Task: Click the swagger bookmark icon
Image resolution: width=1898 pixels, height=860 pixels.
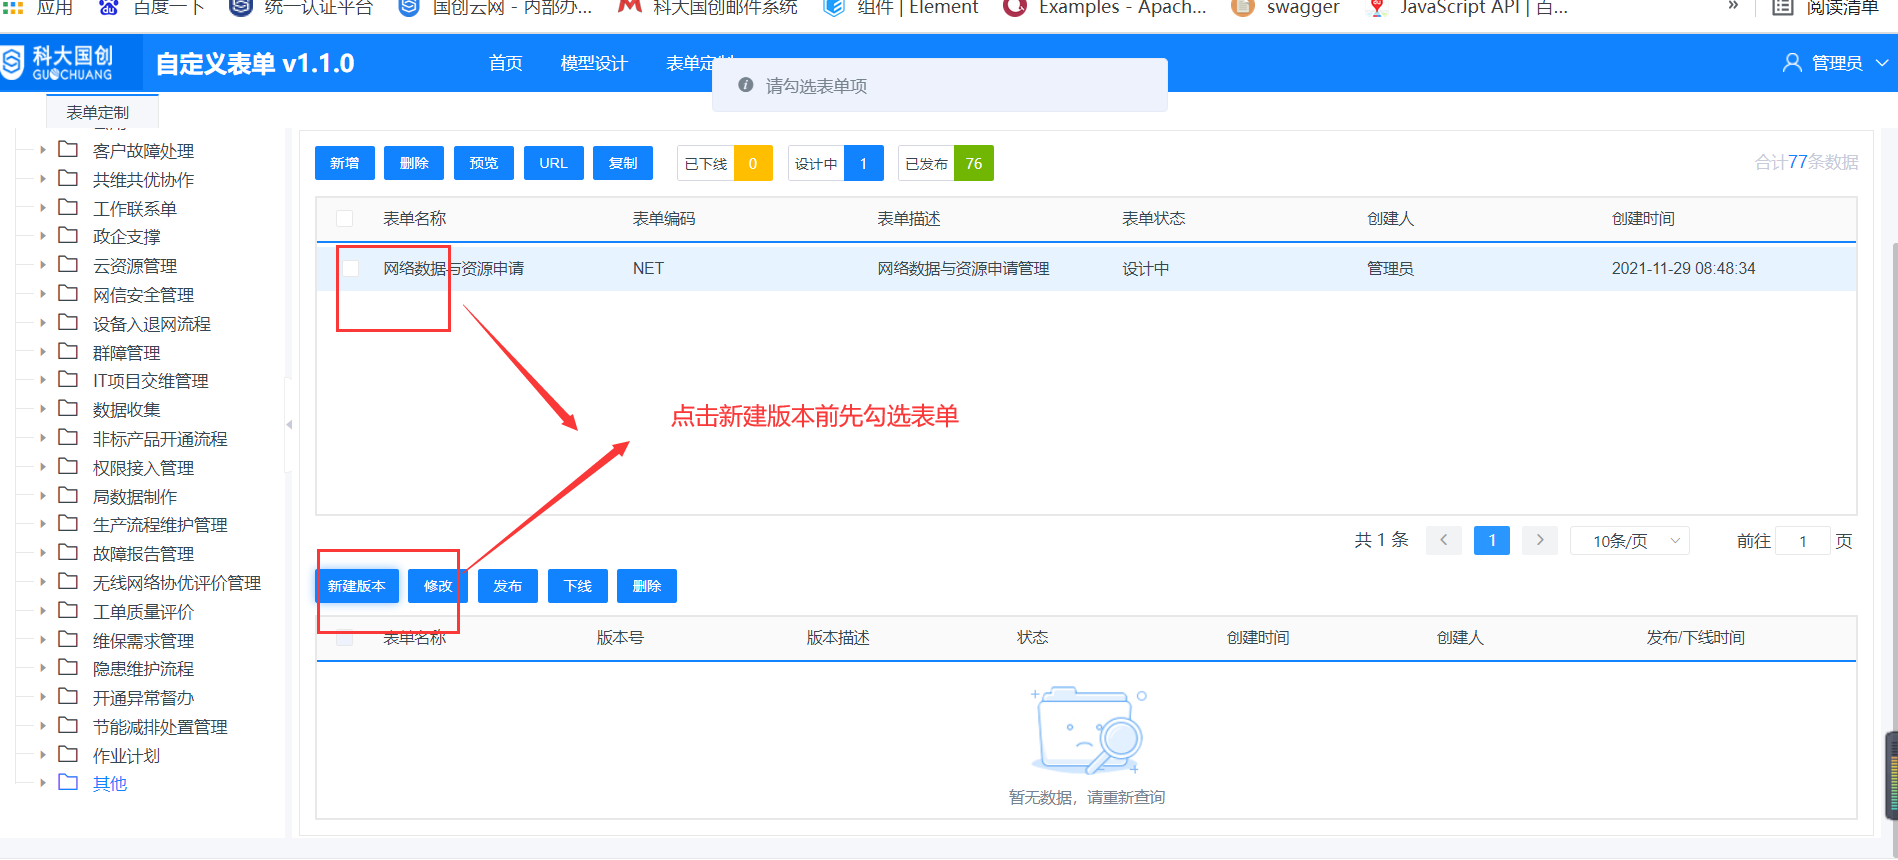Action: pyautogui.click(x=1243, y=8)
